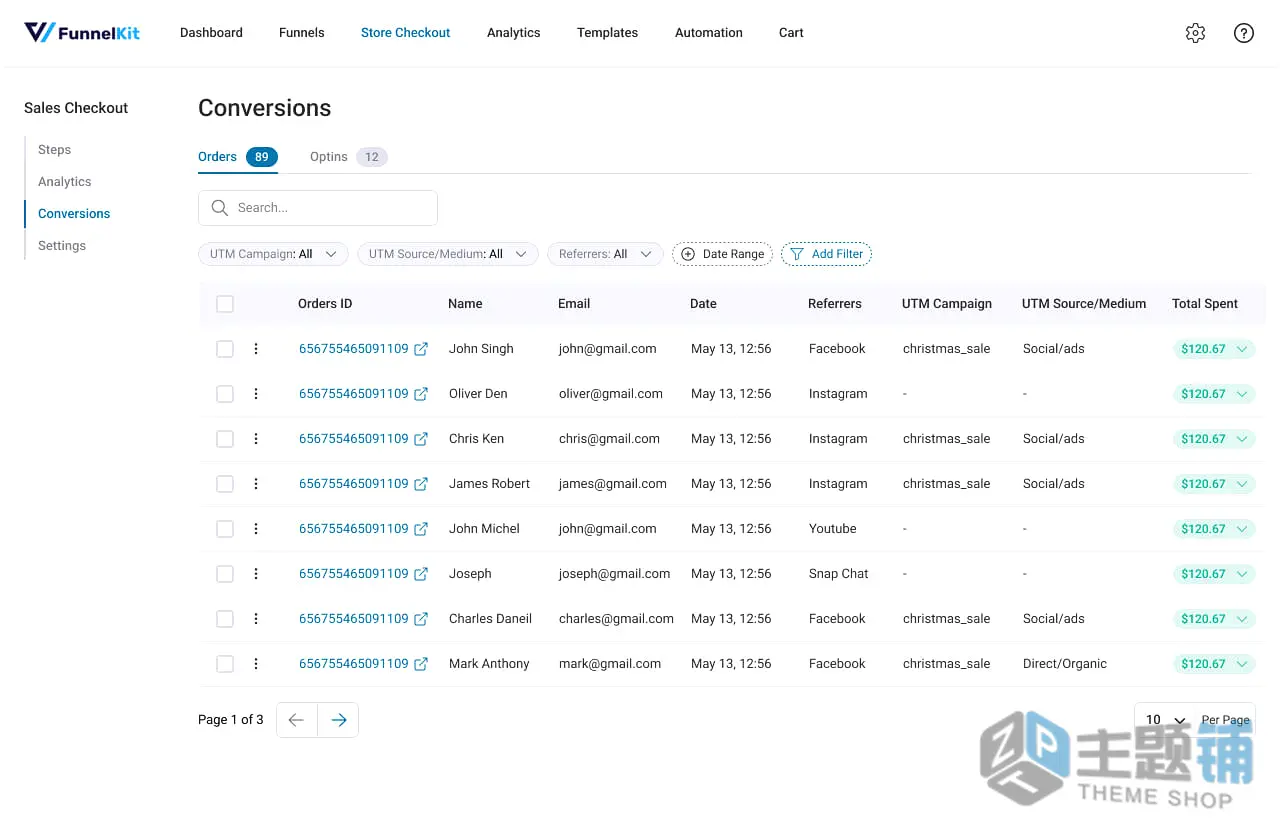Open the per page count dropdown
This screenshot has height=837, width=1280.
[1165, 720]
